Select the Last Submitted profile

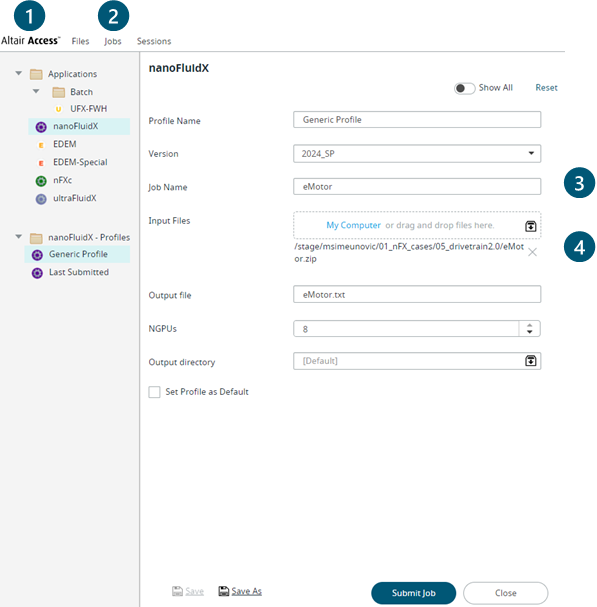click(79, 273)
